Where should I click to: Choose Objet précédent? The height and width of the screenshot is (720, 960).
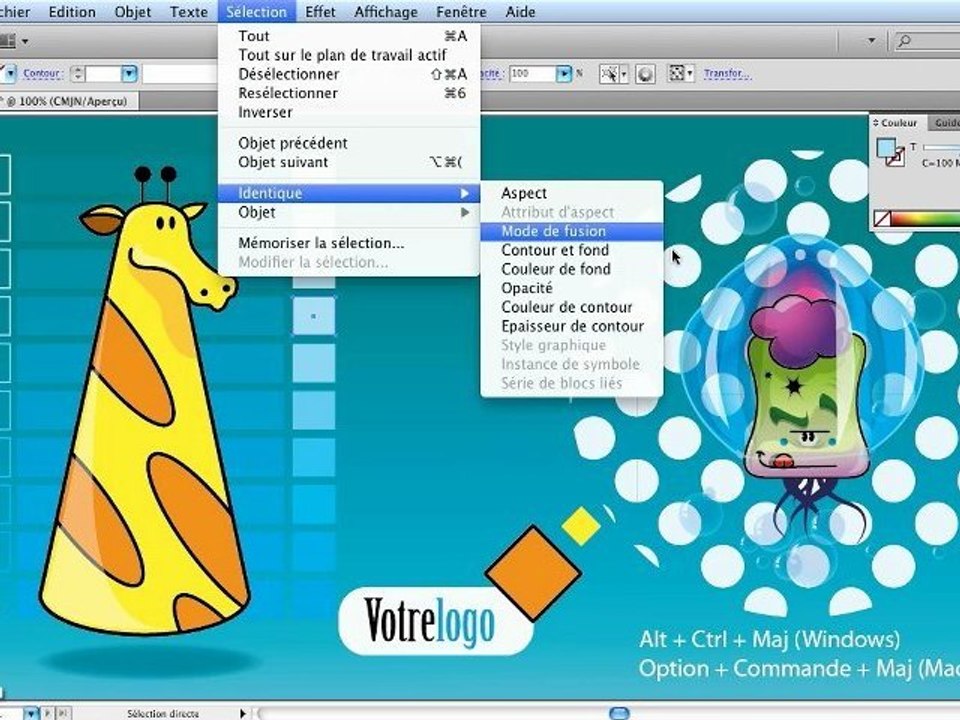coord(349,143)
